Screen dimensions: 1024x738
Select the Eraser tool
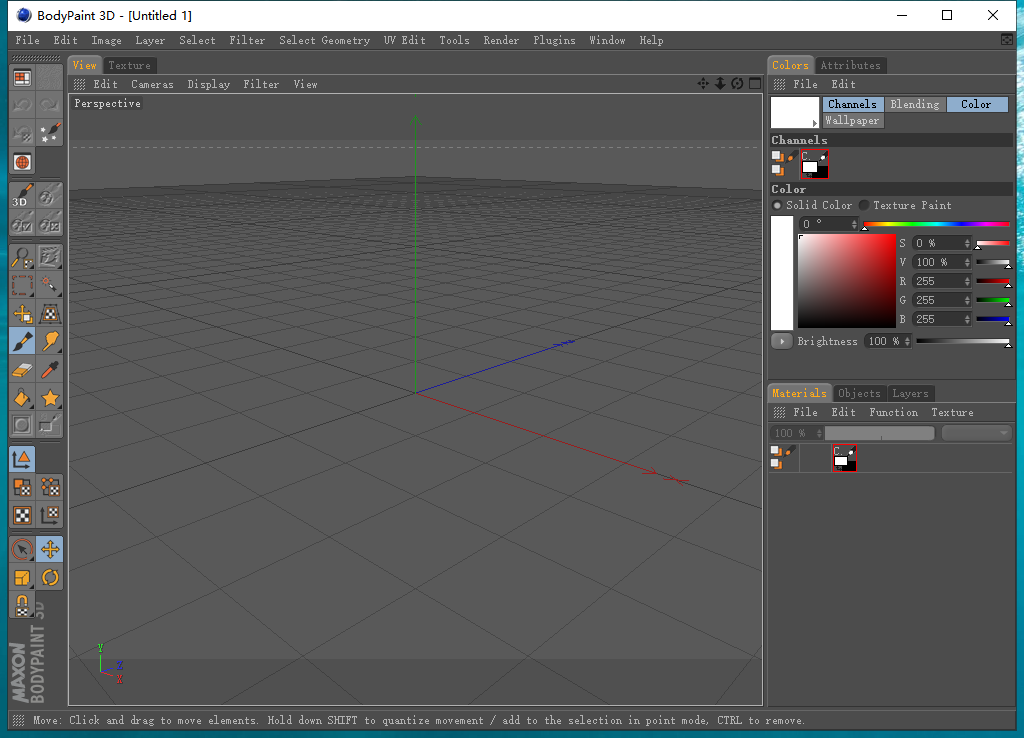coord(22,370)
